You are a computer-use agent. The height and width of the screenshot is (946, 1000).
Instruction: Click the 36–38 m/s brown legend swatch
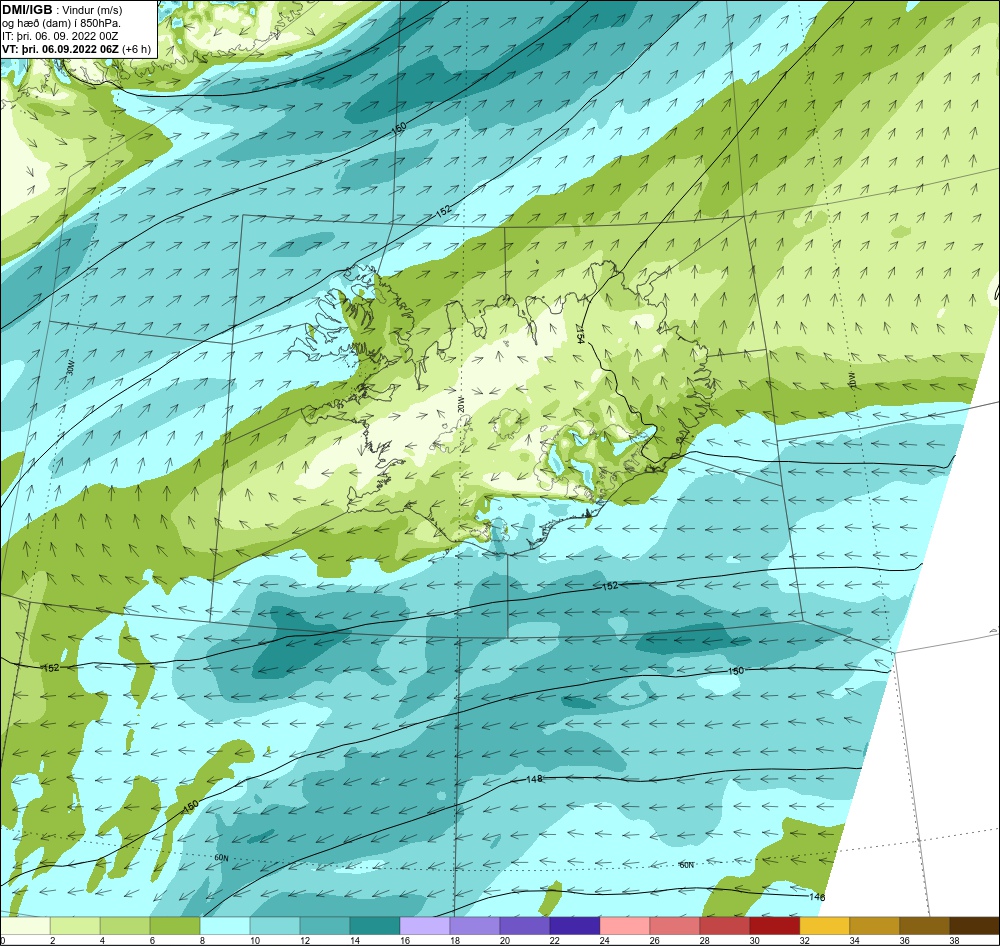pyautogui.click(x=924, y=926)
